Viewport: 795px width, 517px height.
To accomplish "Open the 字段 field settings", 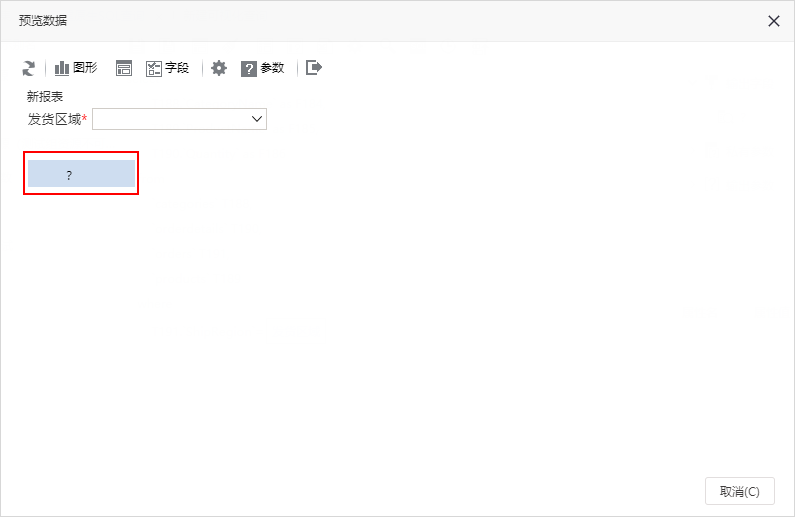I will coord(167,68).
